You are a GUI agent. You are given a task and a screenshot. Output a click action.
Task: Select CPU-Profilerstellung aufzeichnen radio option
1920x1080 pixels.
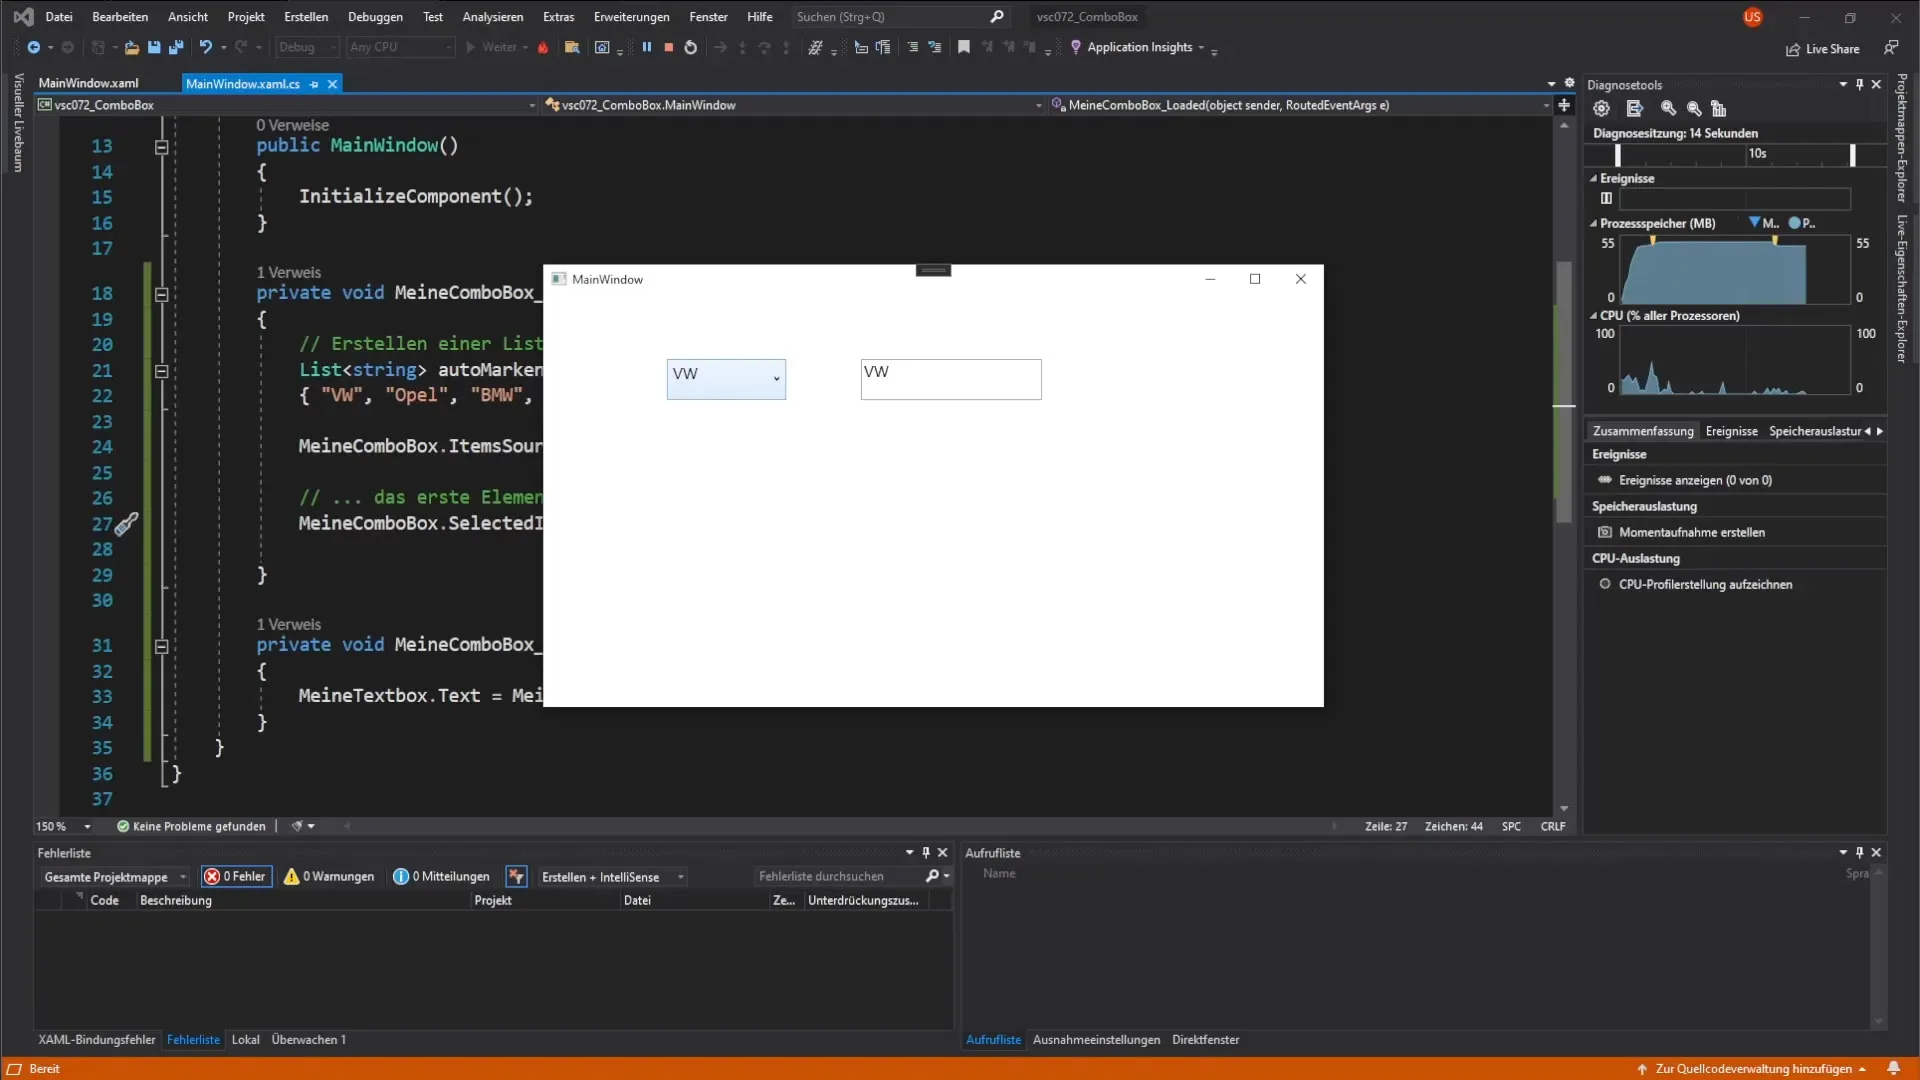(1605, 584)
